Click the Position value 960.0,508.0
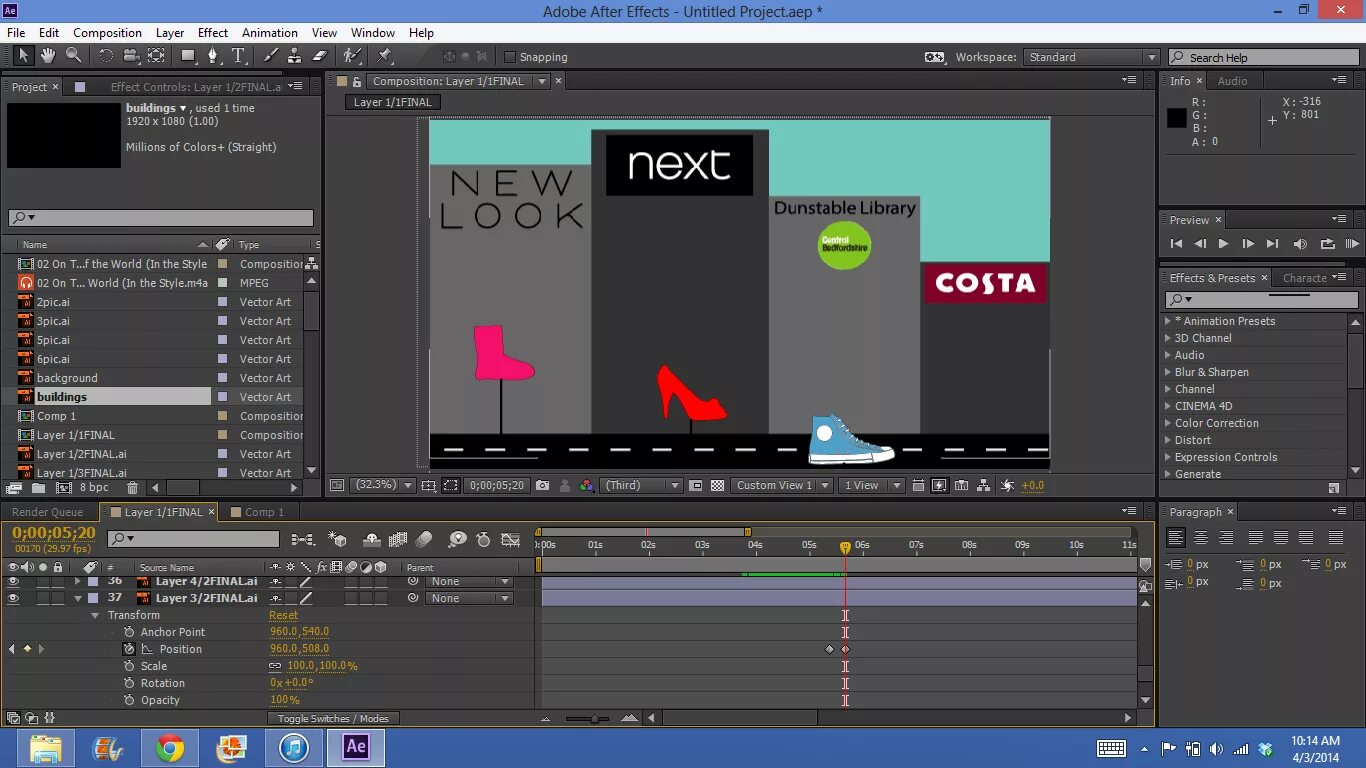 pos(299,649)
